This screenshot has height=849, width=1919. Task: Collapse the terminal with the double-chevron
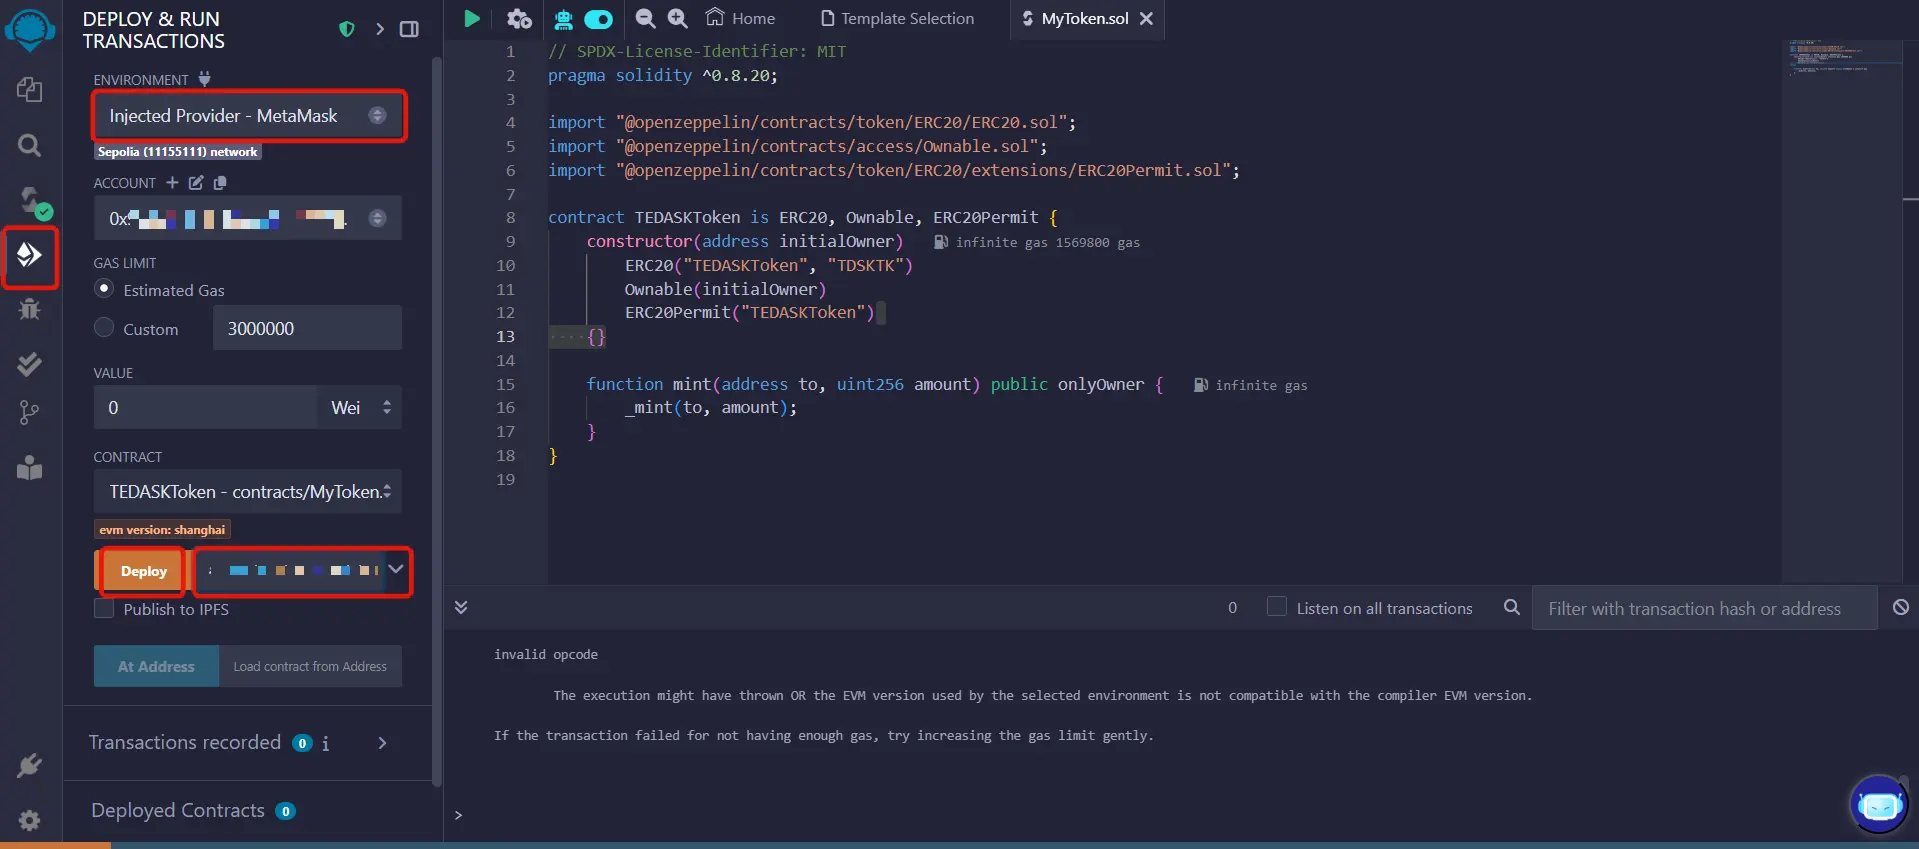[461, 607]
